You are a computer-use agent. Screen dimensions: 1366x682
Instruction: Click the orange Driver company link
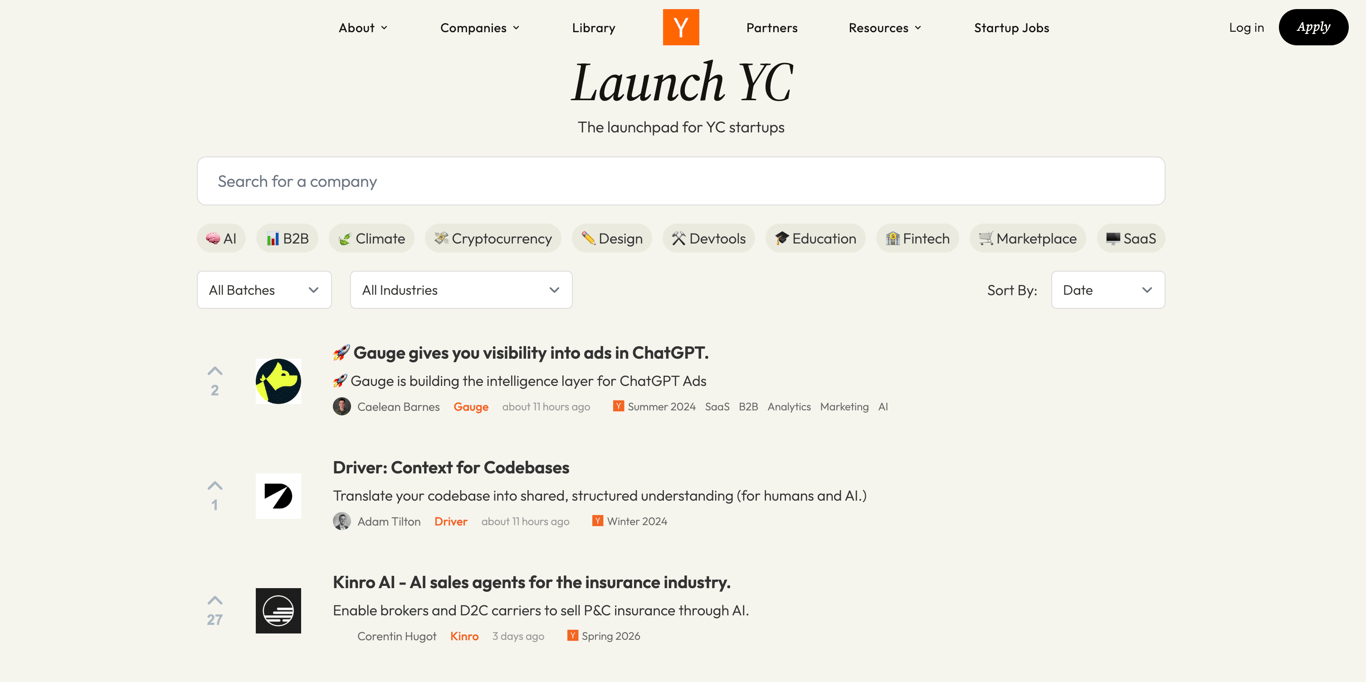point(451,522)
